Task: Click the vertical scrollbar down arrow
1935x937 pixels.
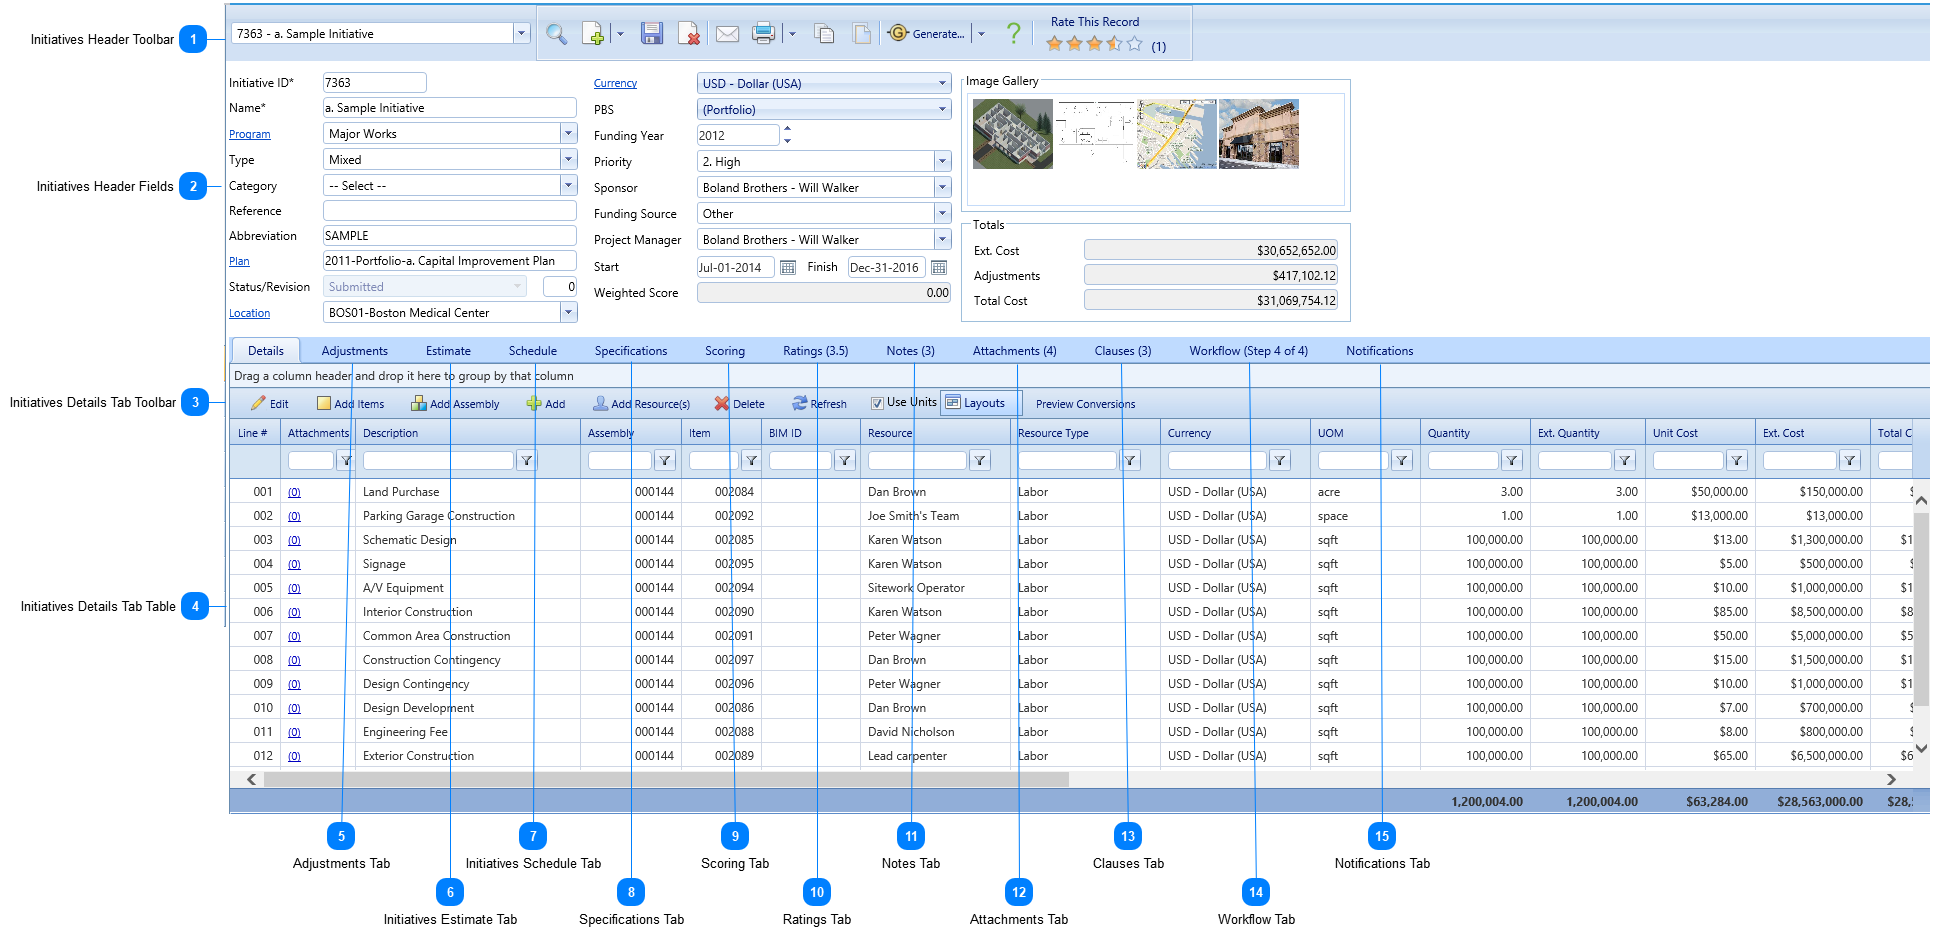Action: [1921, 748]
